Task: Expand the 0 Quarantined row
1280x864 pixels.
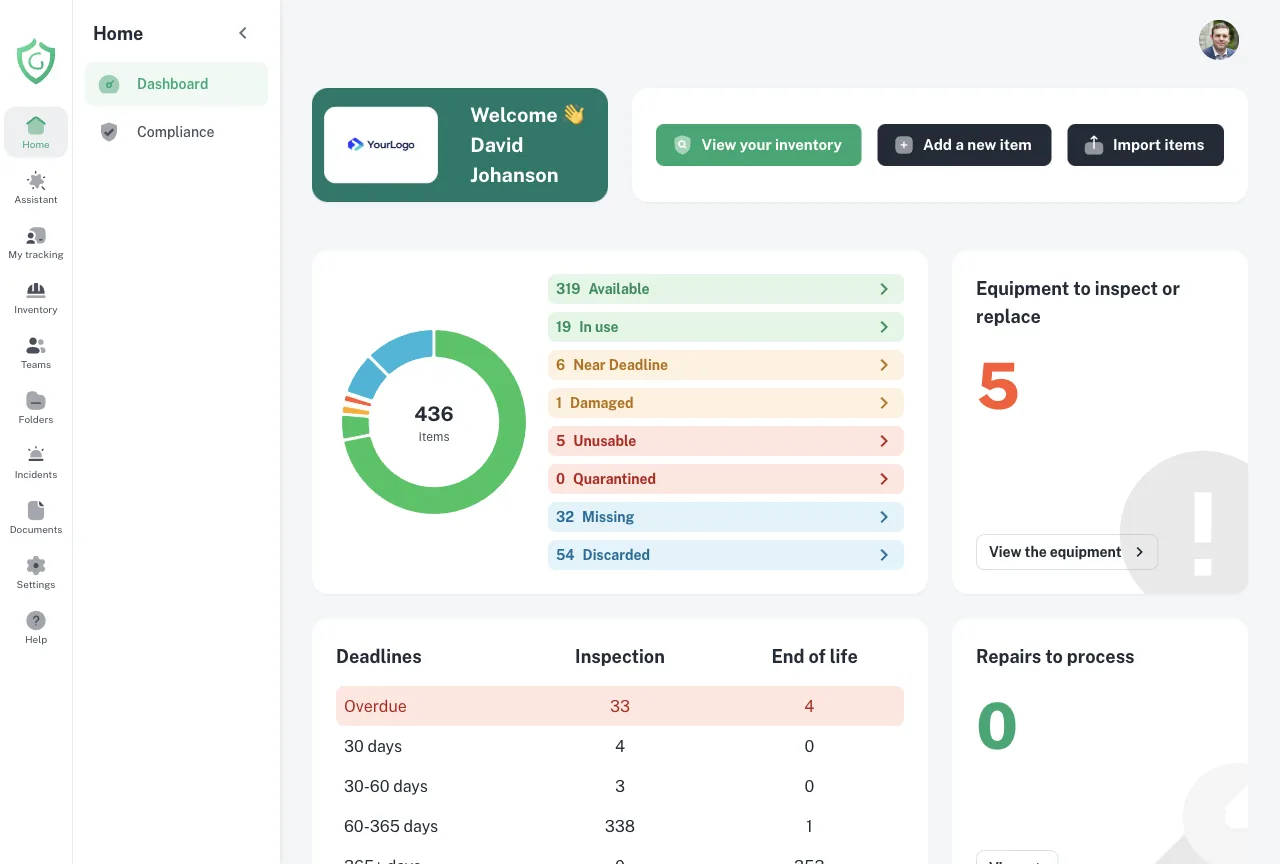Action: [x=726, y=479]
